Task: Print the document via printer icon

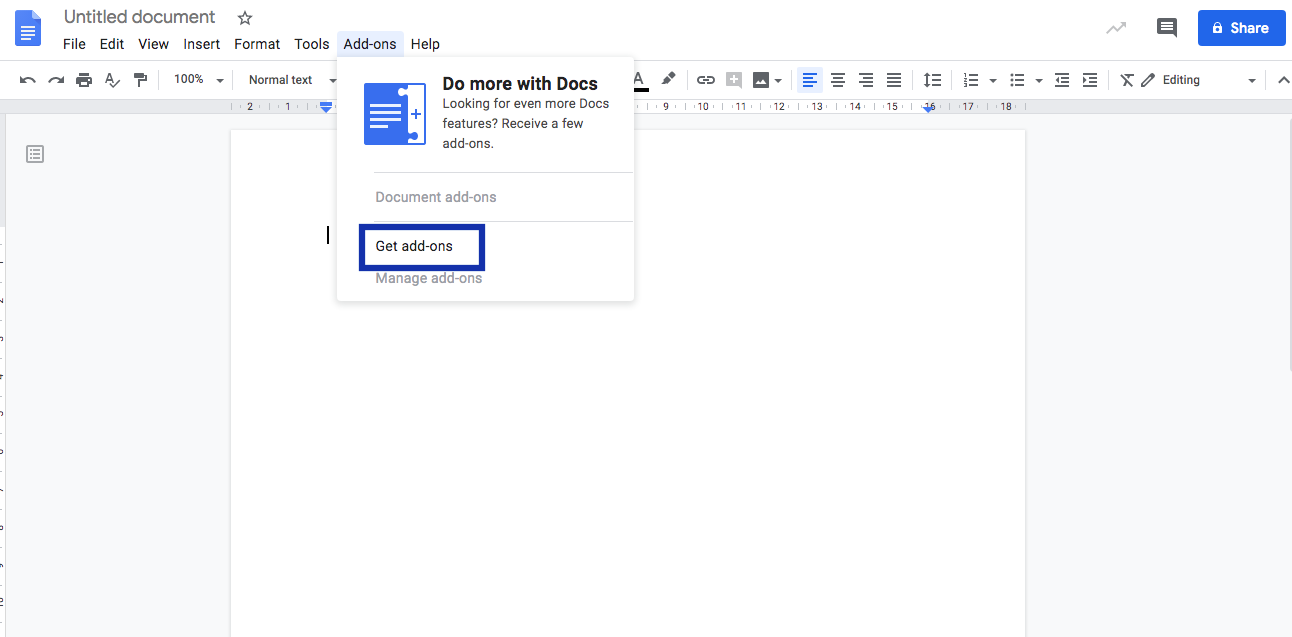Action: (x=84, y=80)
